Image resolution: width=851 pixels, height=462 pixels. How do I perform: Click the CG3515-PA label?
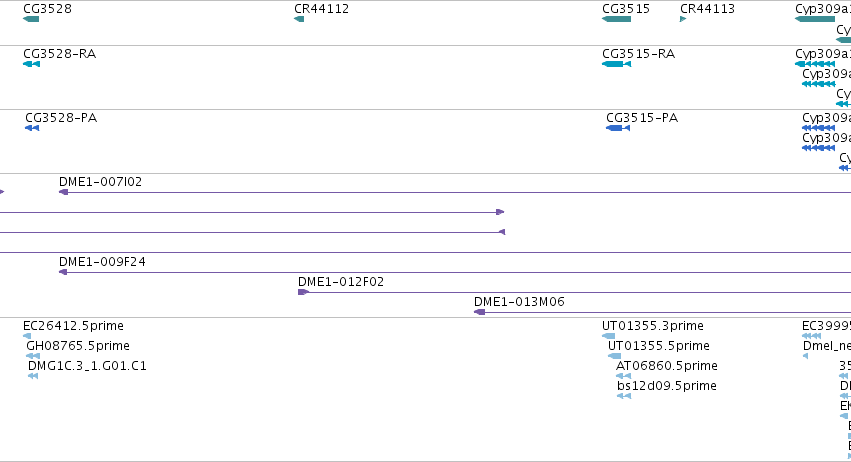(x=642, y=118)
